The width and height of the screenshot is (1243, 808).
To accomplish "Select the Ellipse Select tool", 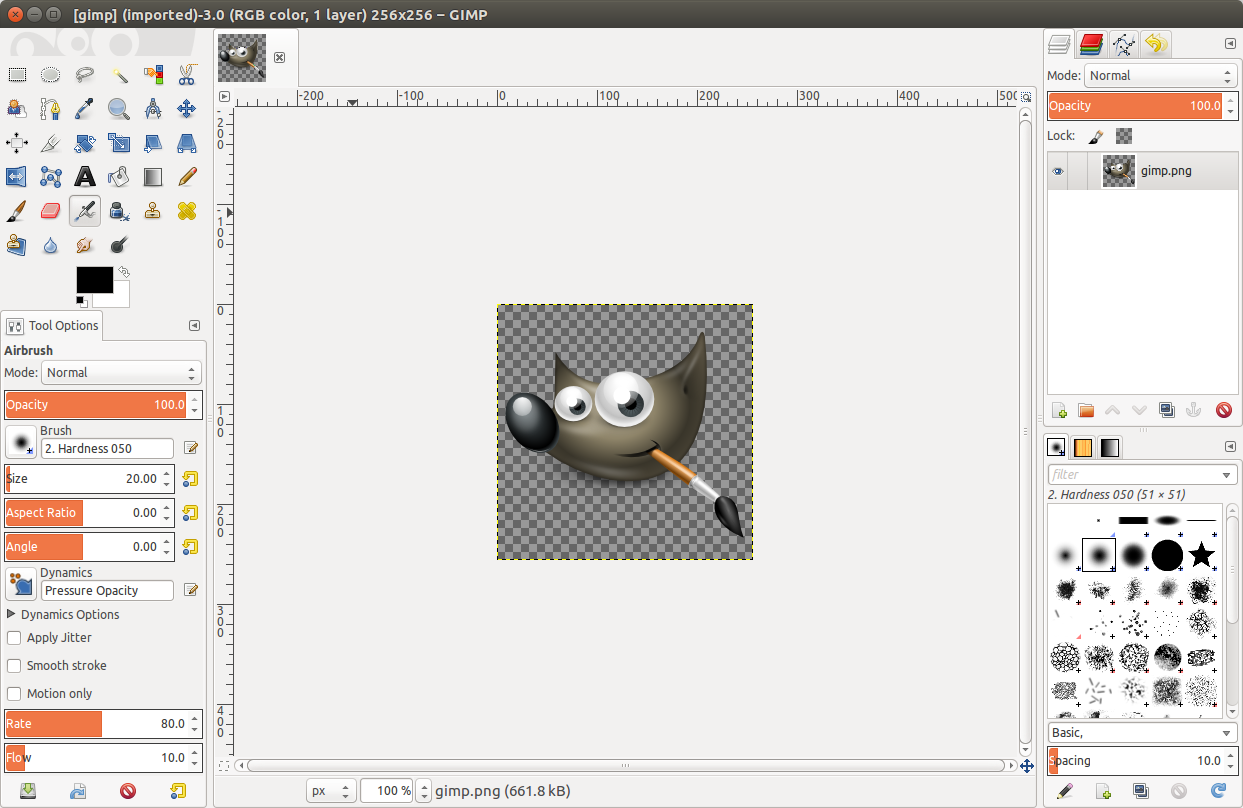I will point(51,74).
